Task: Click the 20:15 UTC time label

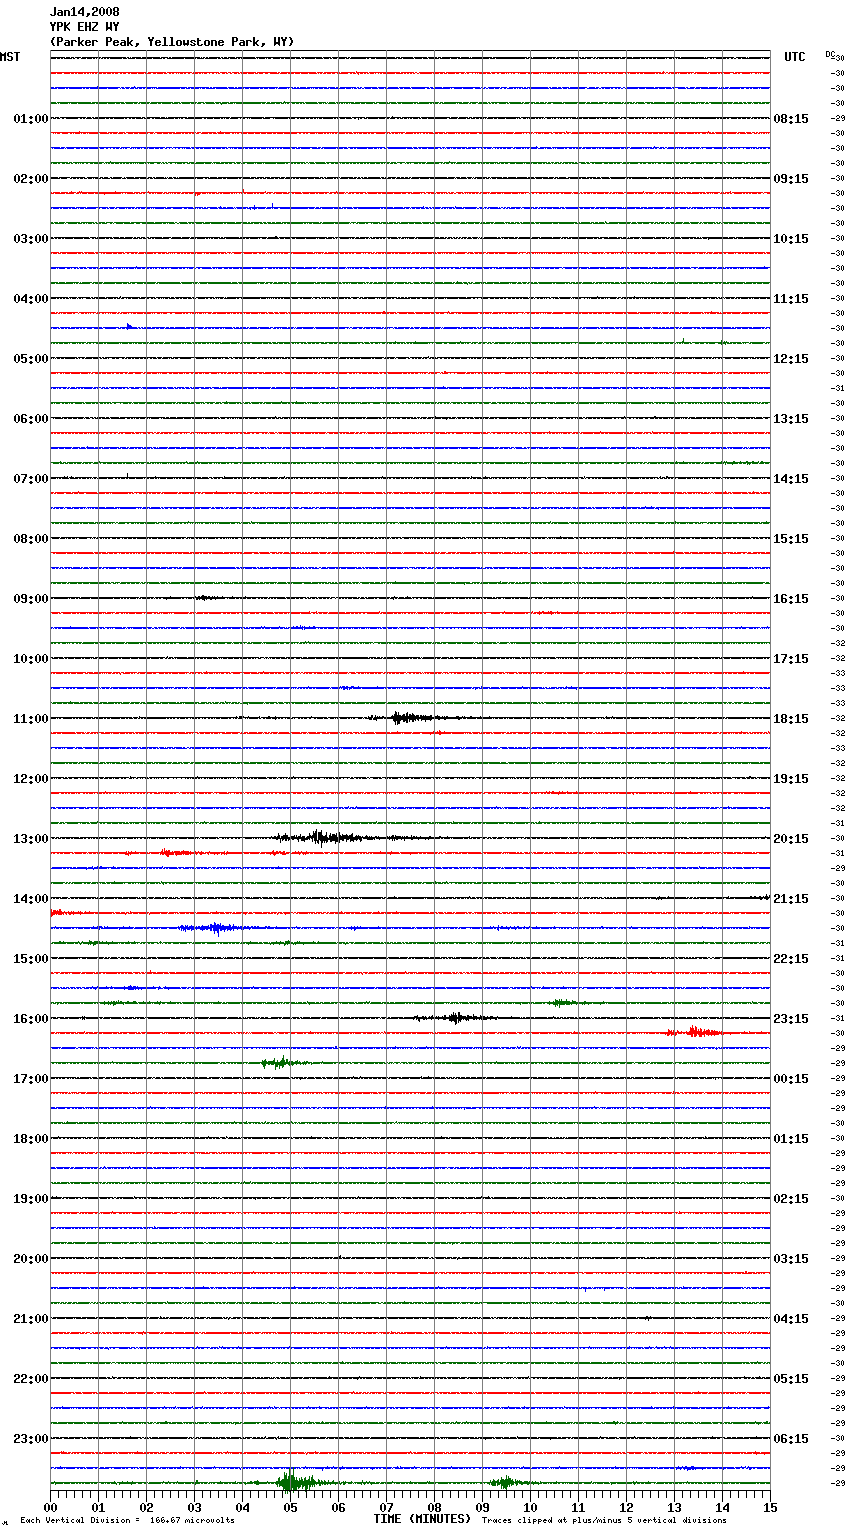Action: tap(791, 839)
